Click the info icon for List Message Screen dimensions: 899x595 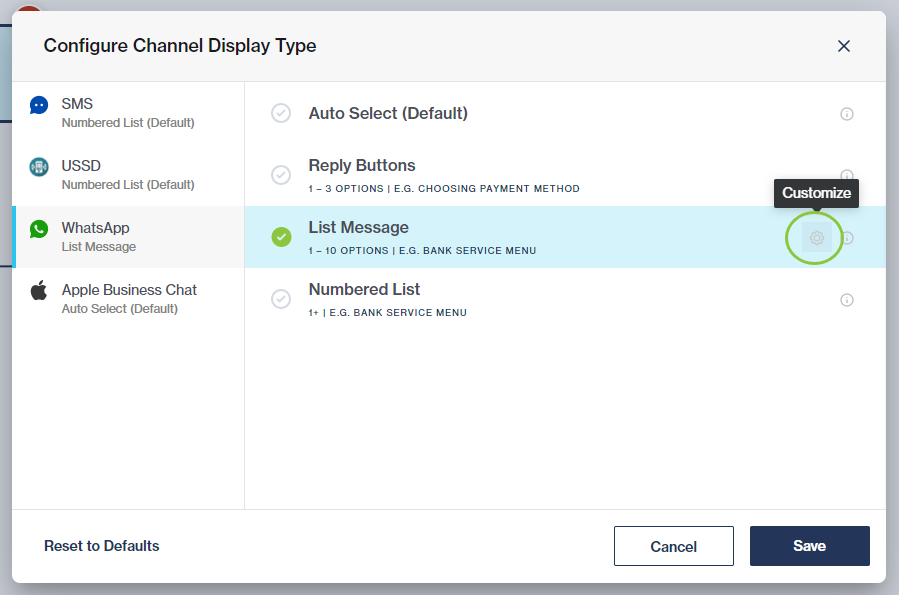click(847, 238)
